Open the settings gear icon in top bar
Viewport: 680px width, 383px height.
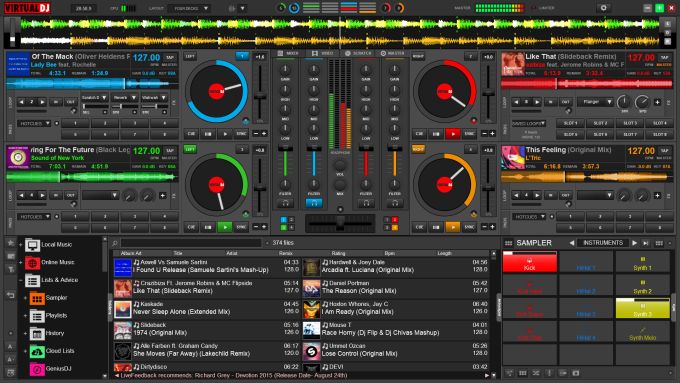coord(603,8)
